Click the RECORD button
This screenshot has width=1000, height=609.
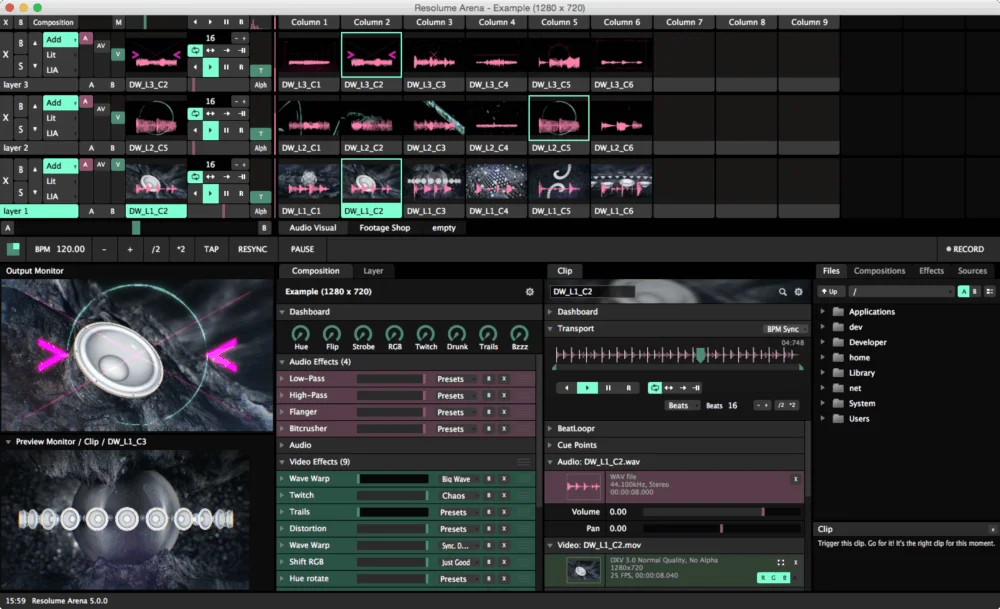[x=965, y=249]
